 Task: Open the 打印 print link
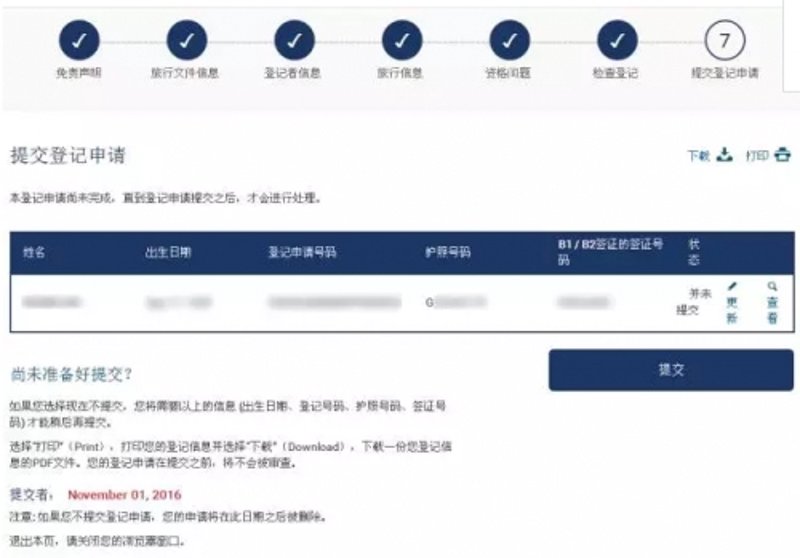coord(757,156)
